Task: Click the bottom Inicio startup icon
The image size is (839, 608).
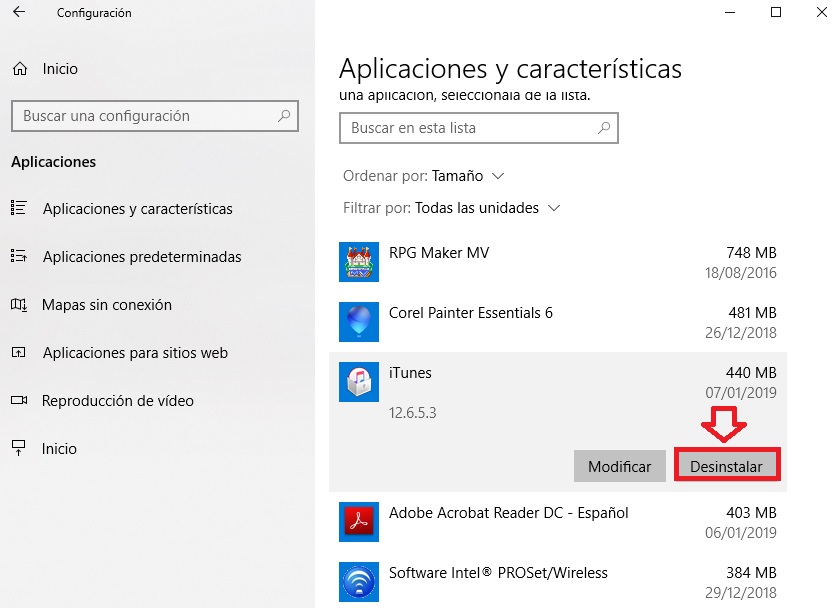Action: pos(19,448)
